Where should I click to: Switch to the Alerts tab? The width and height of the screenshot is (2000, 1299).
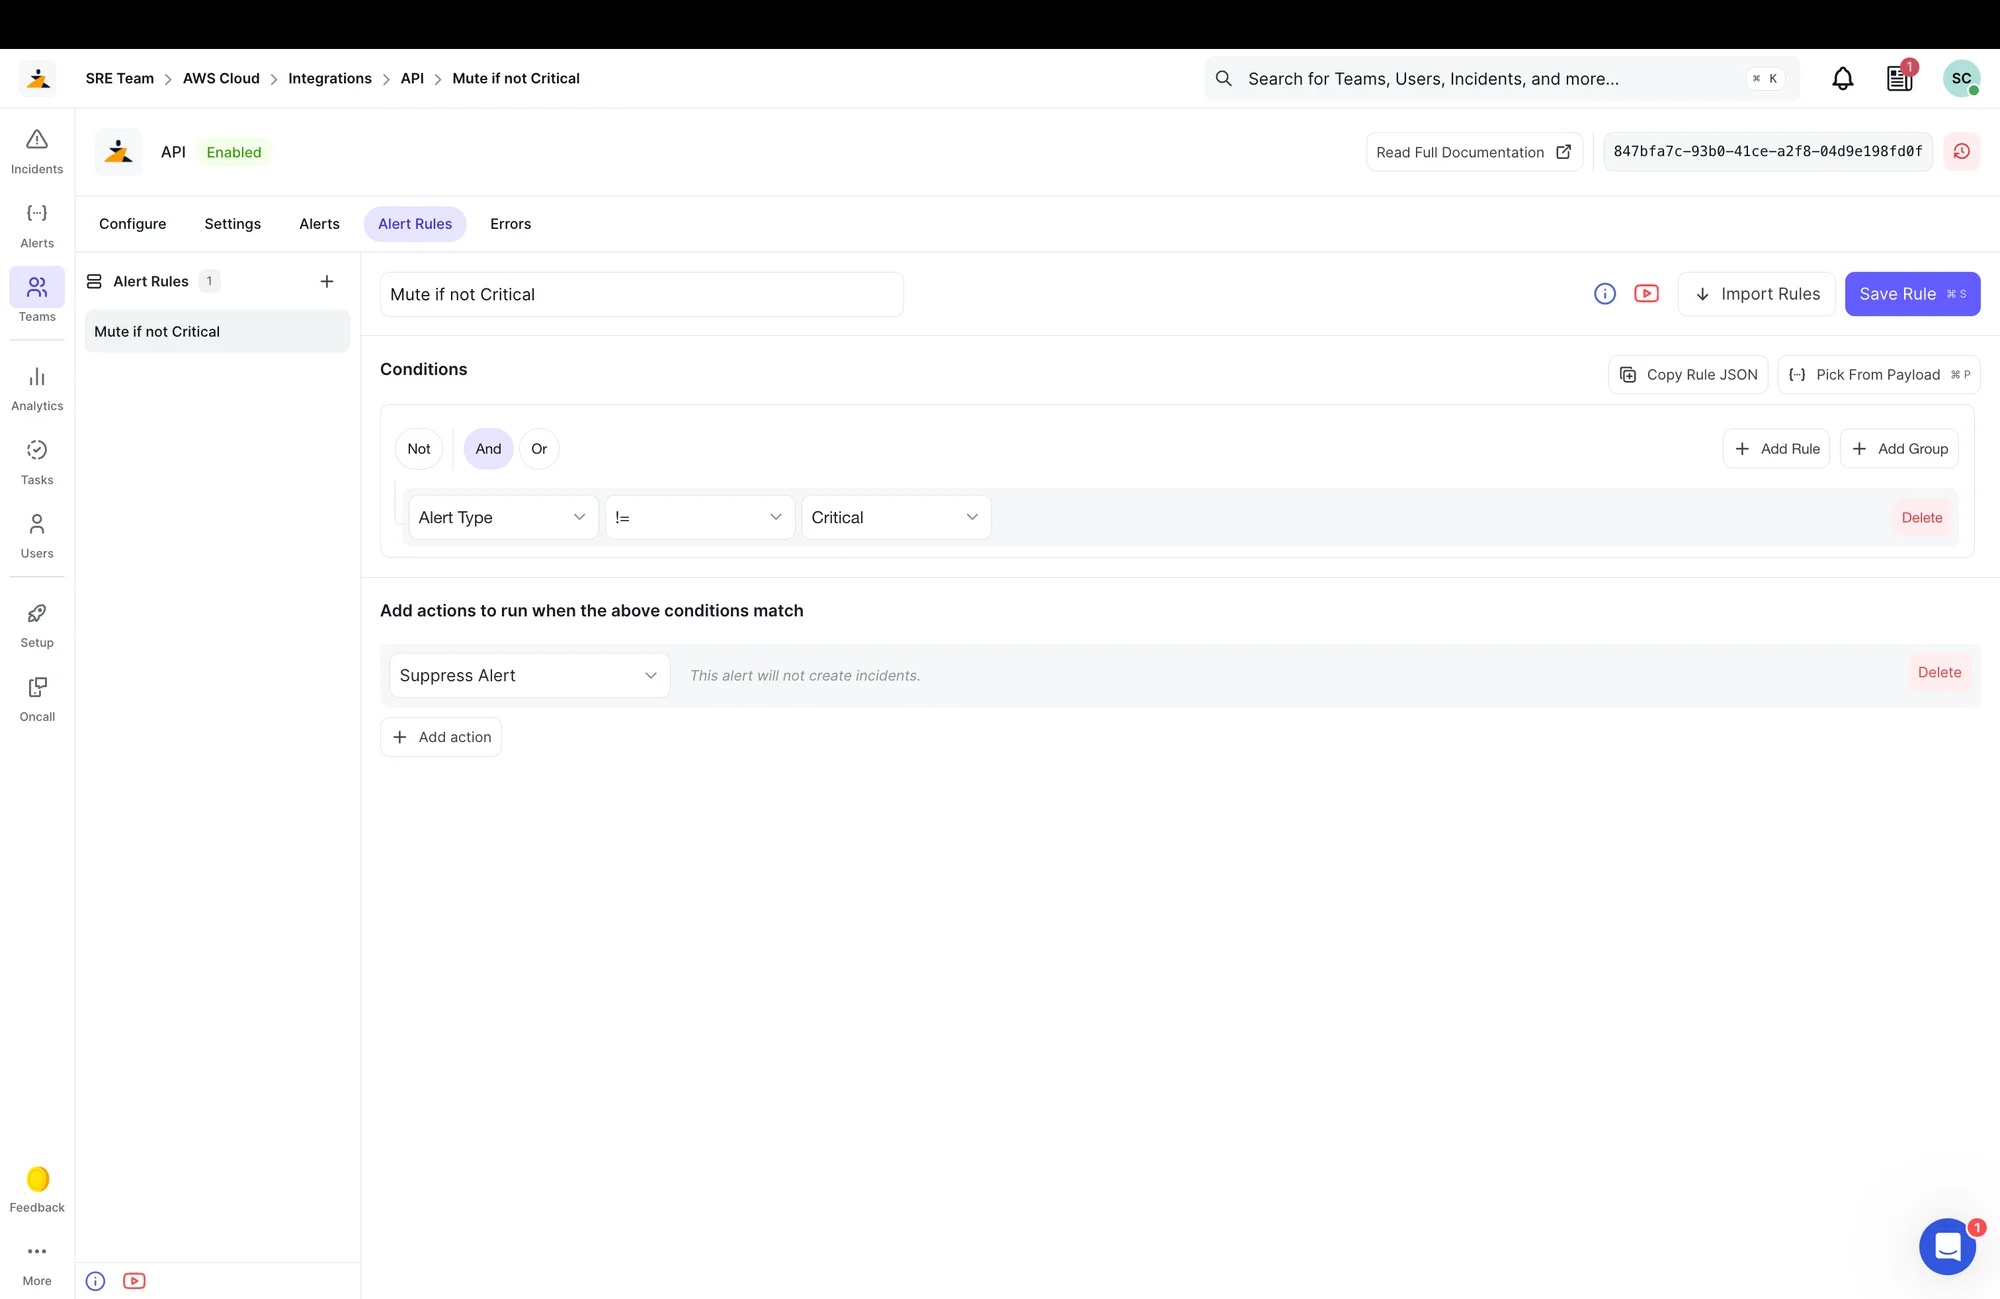tap(319, 224)
